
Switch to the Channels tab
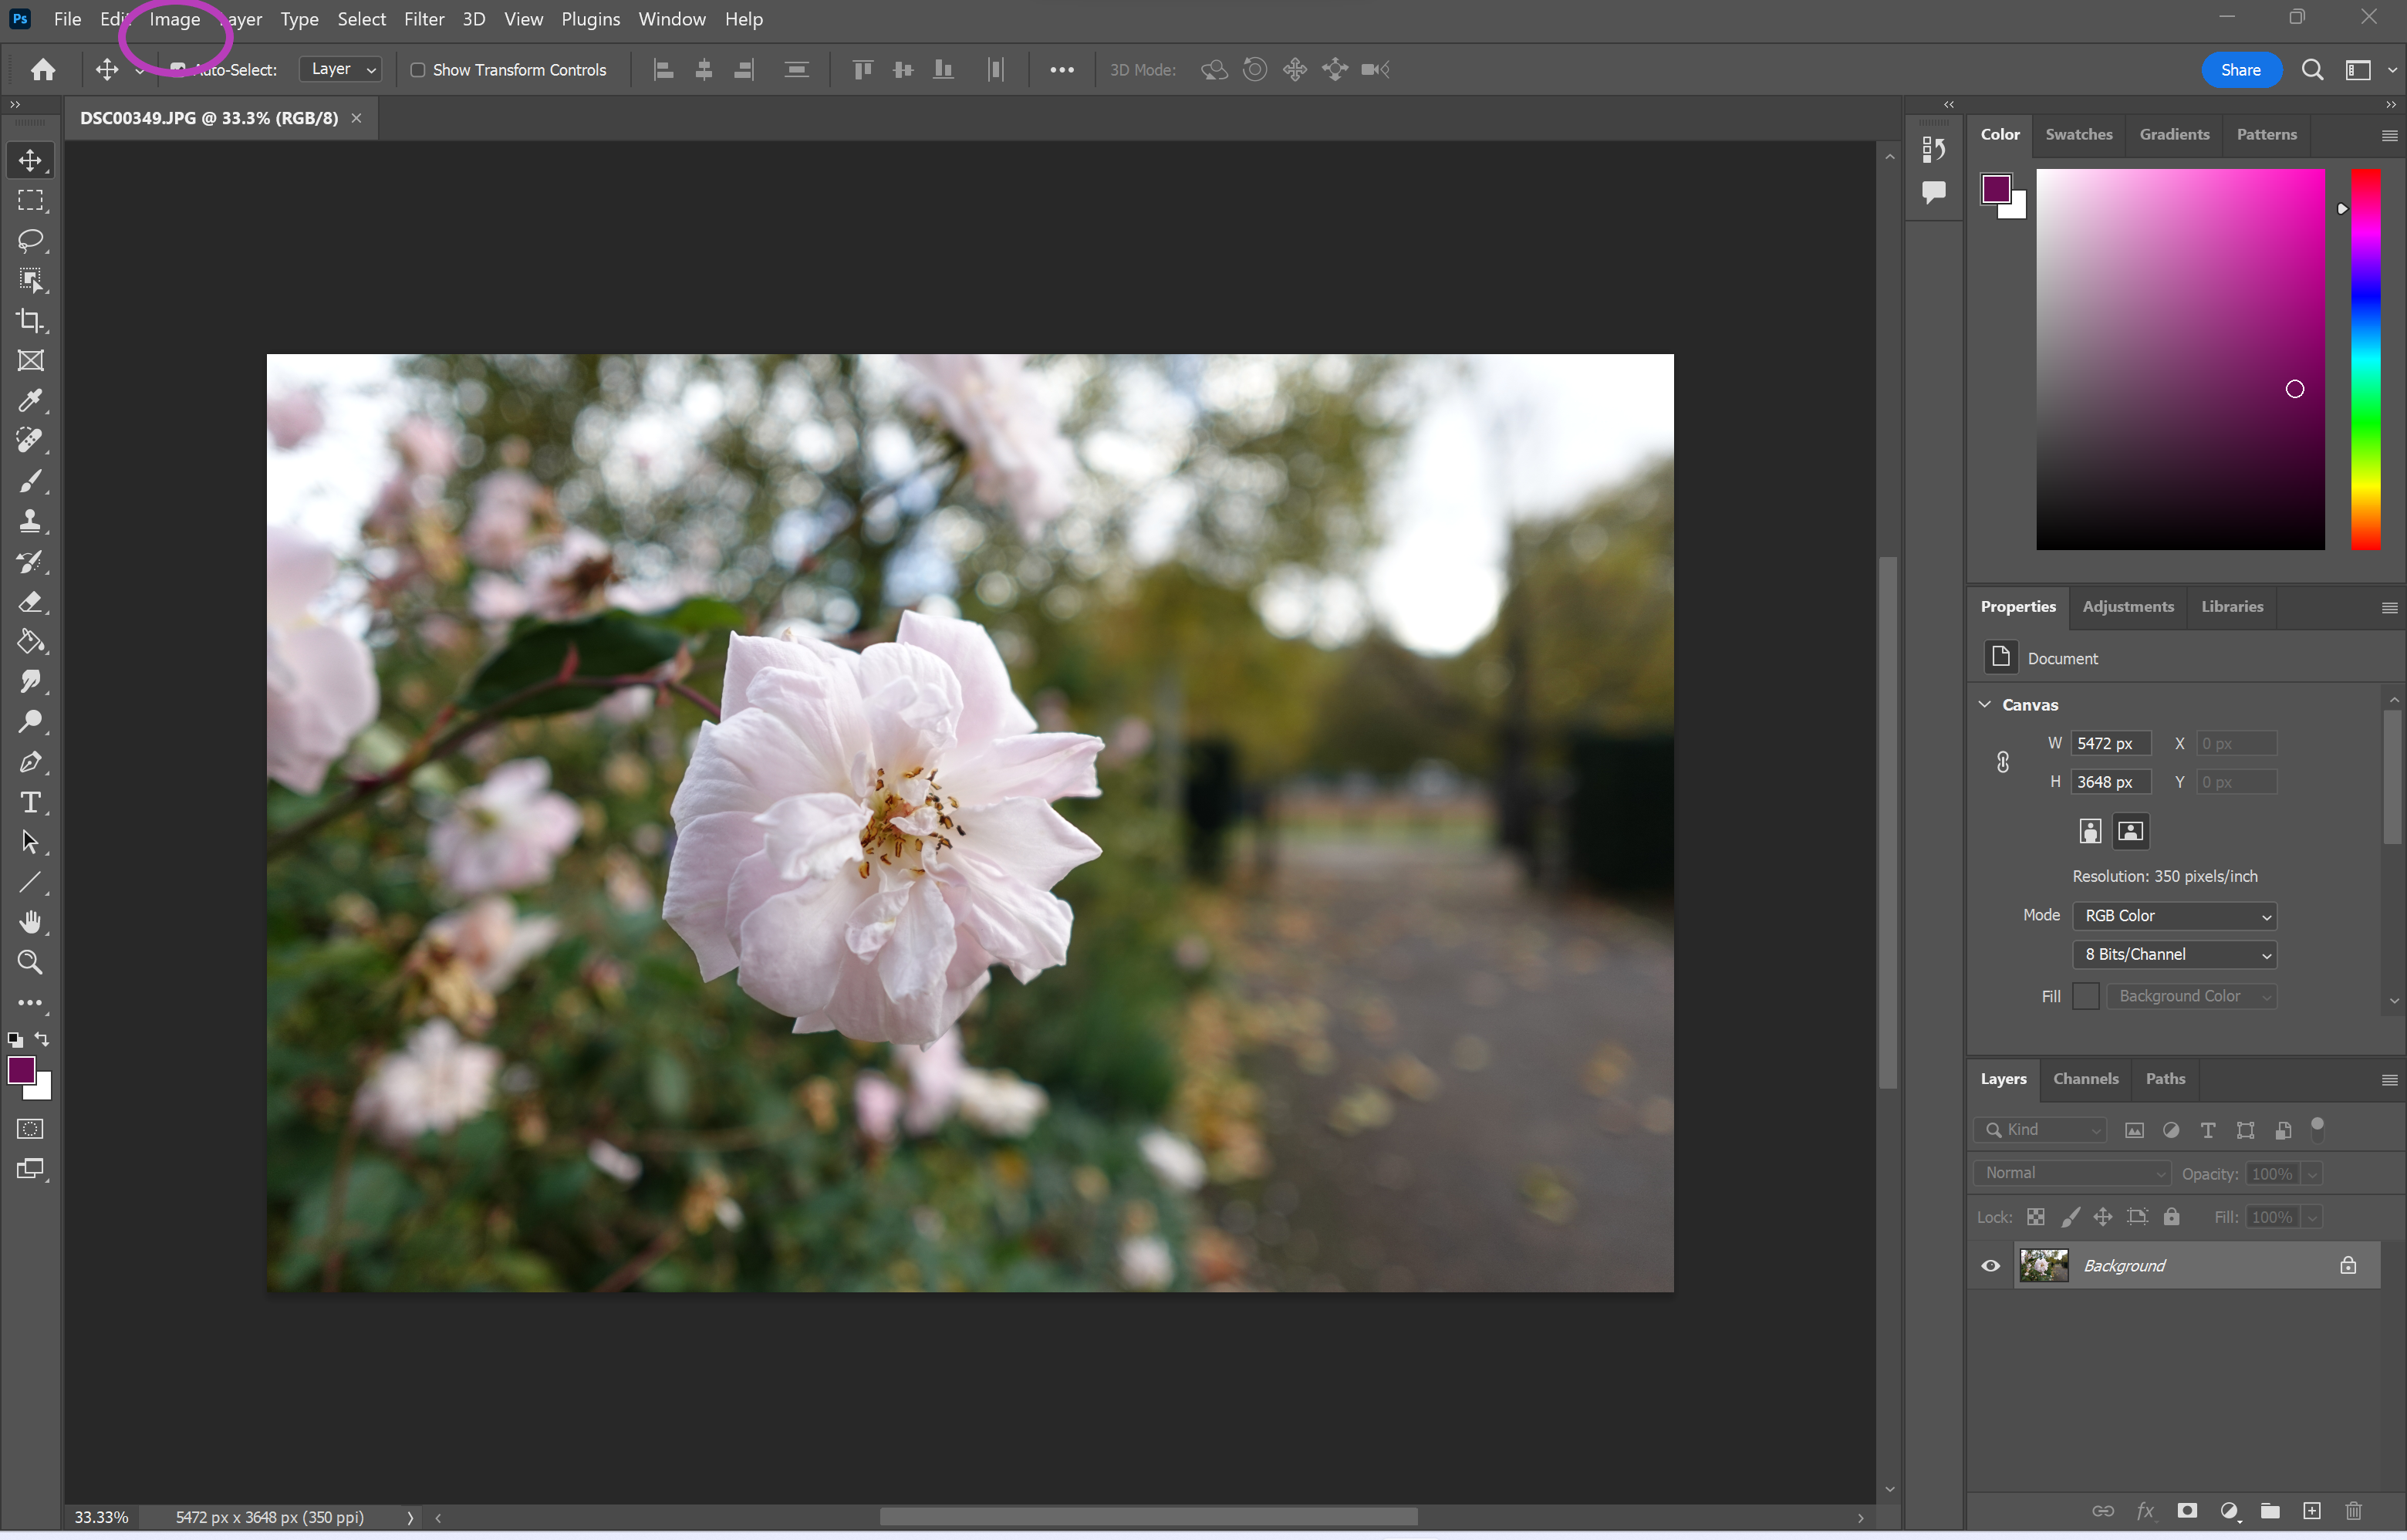pos(2085,1078)
